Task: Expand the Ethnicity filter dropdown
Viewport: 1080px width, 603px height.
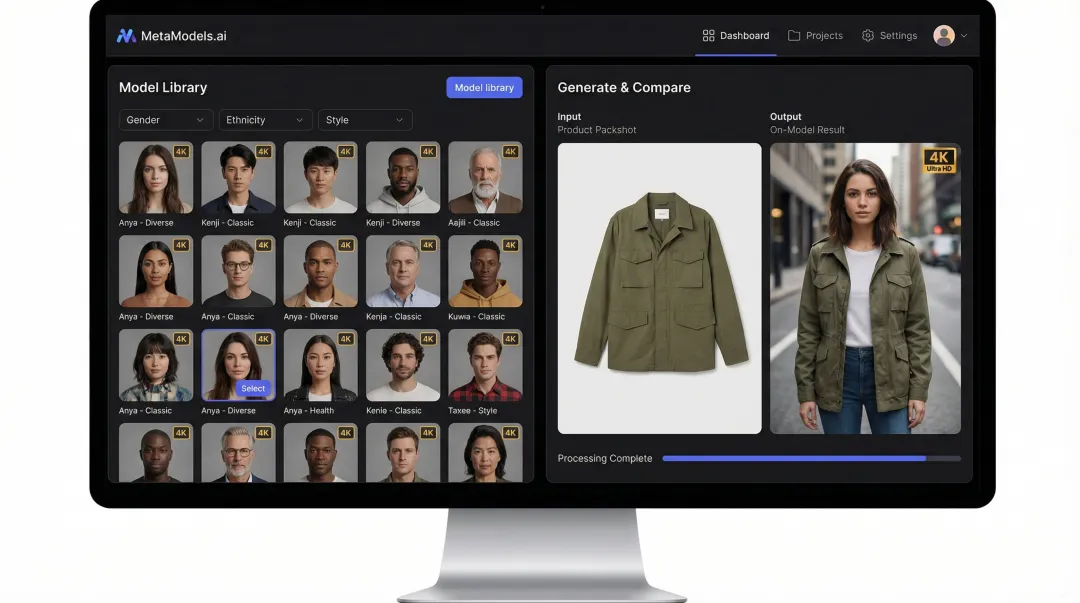Action: 264,119
